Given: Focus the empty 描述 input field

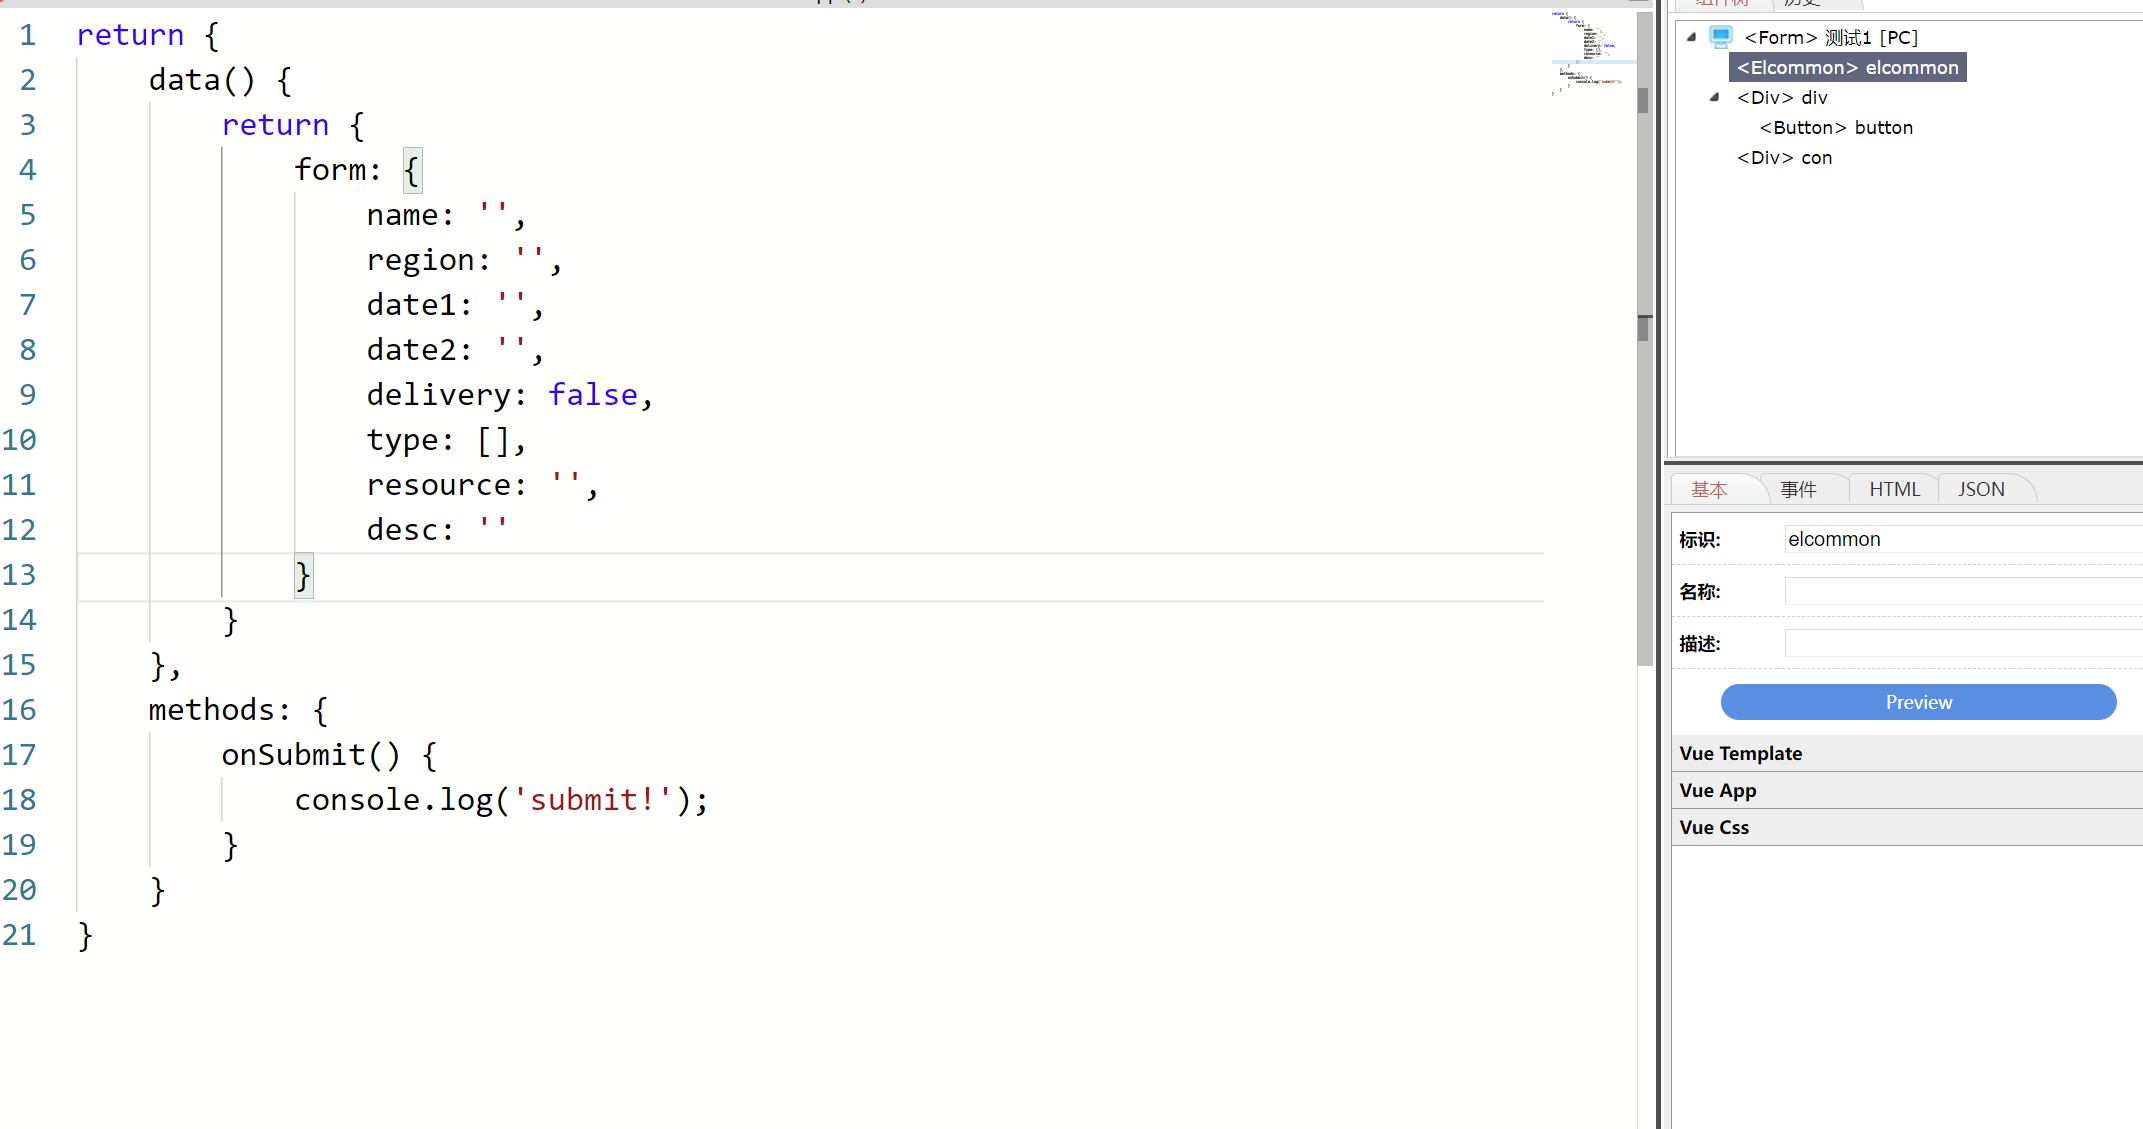Looking at the screenshot, I should point(1960,643).
